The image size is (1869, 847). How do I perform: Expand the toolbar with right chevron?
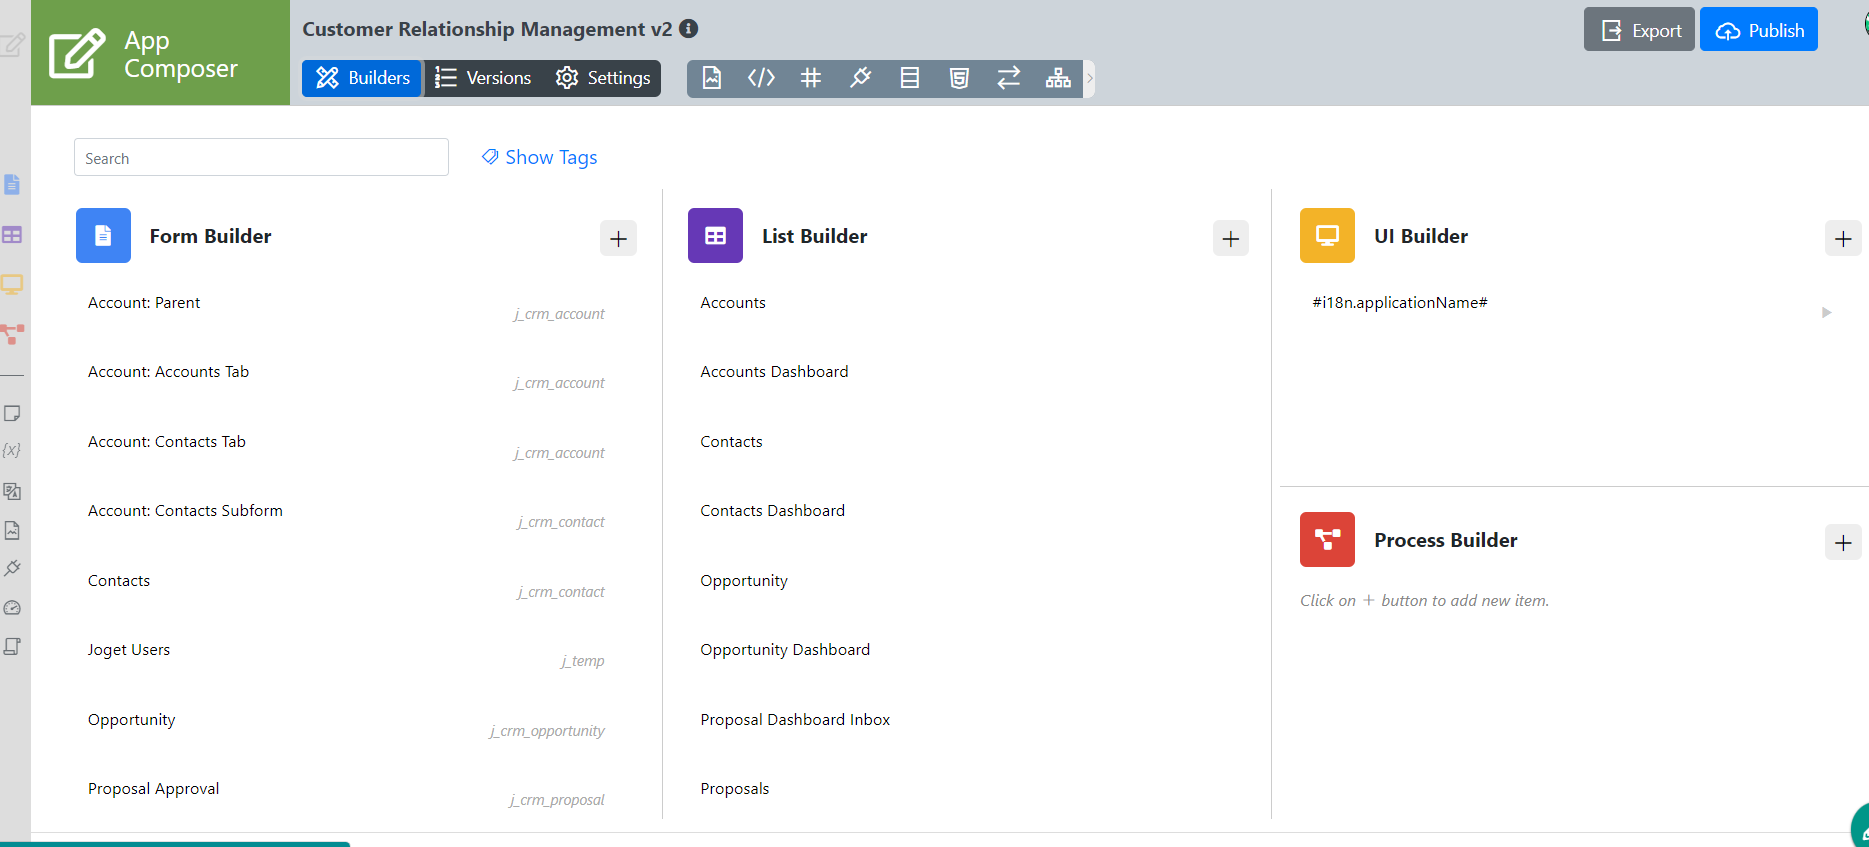1090,78
